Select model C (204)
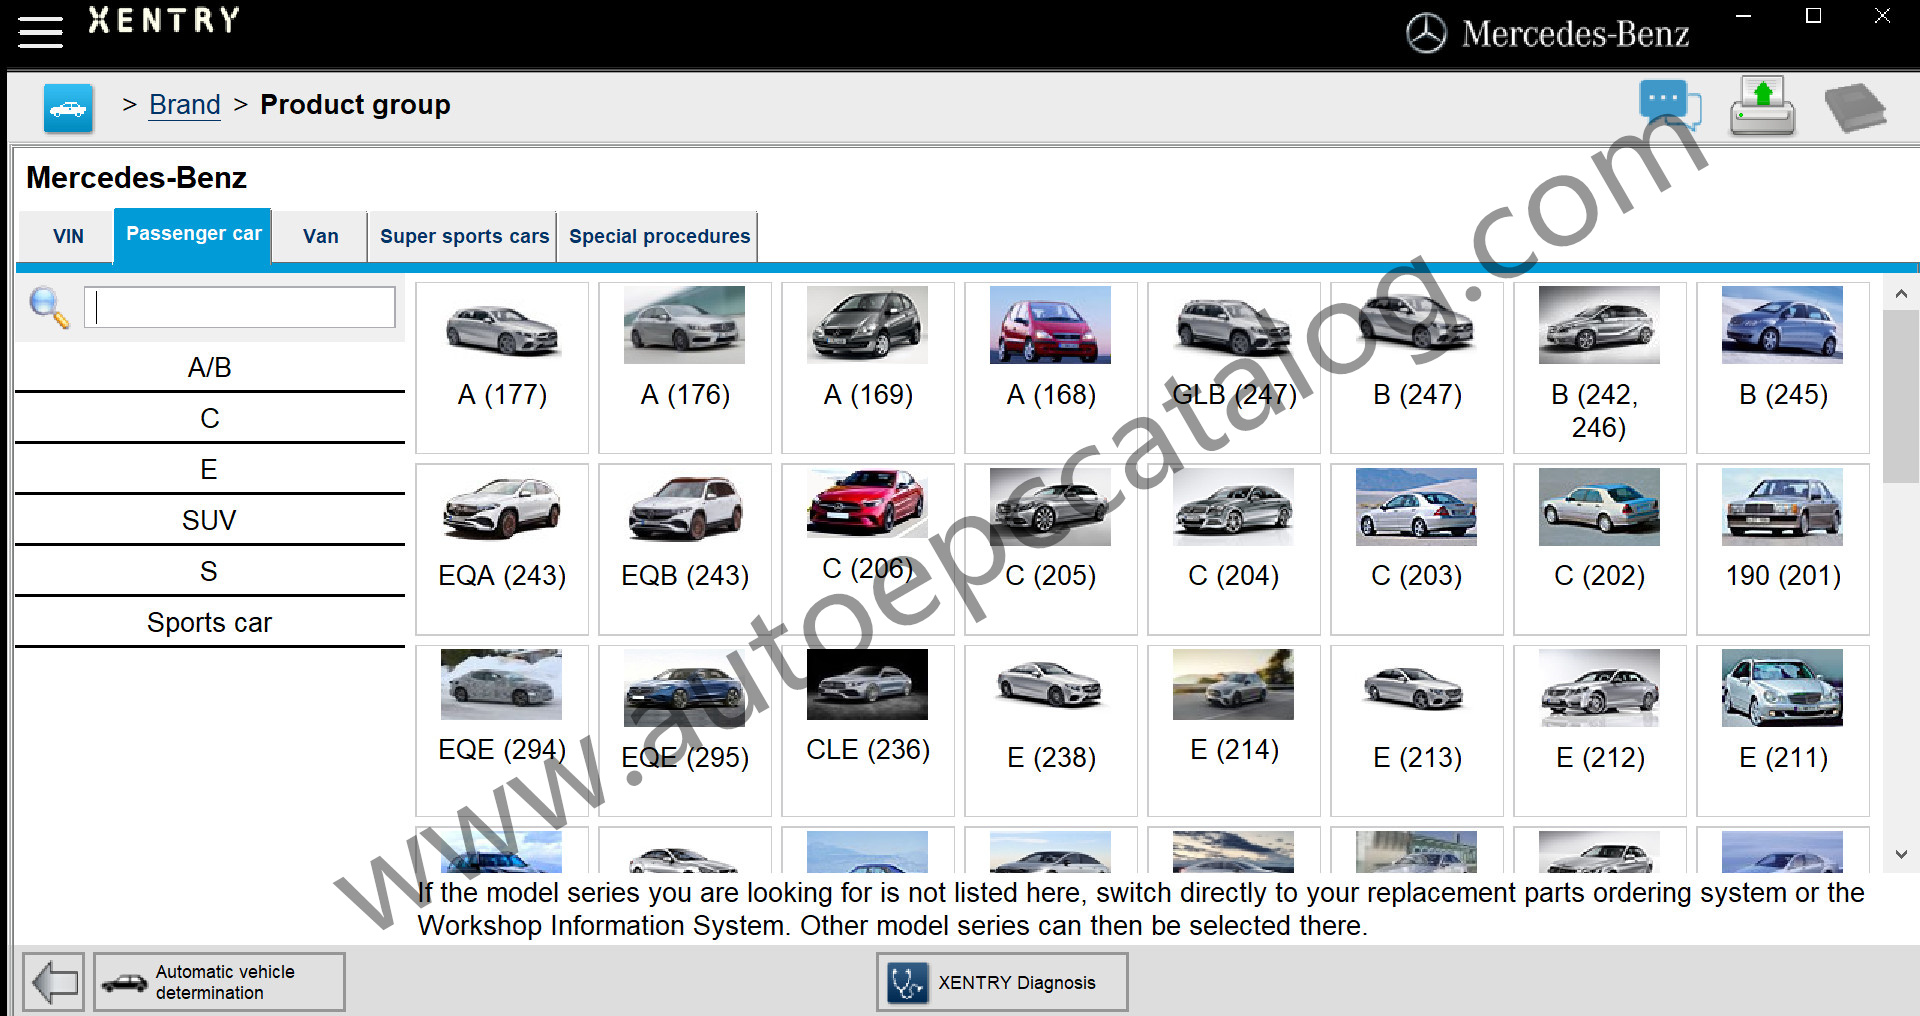Image resolution: width=1920 pixels, height=1016 pixels. [1234, 549]
